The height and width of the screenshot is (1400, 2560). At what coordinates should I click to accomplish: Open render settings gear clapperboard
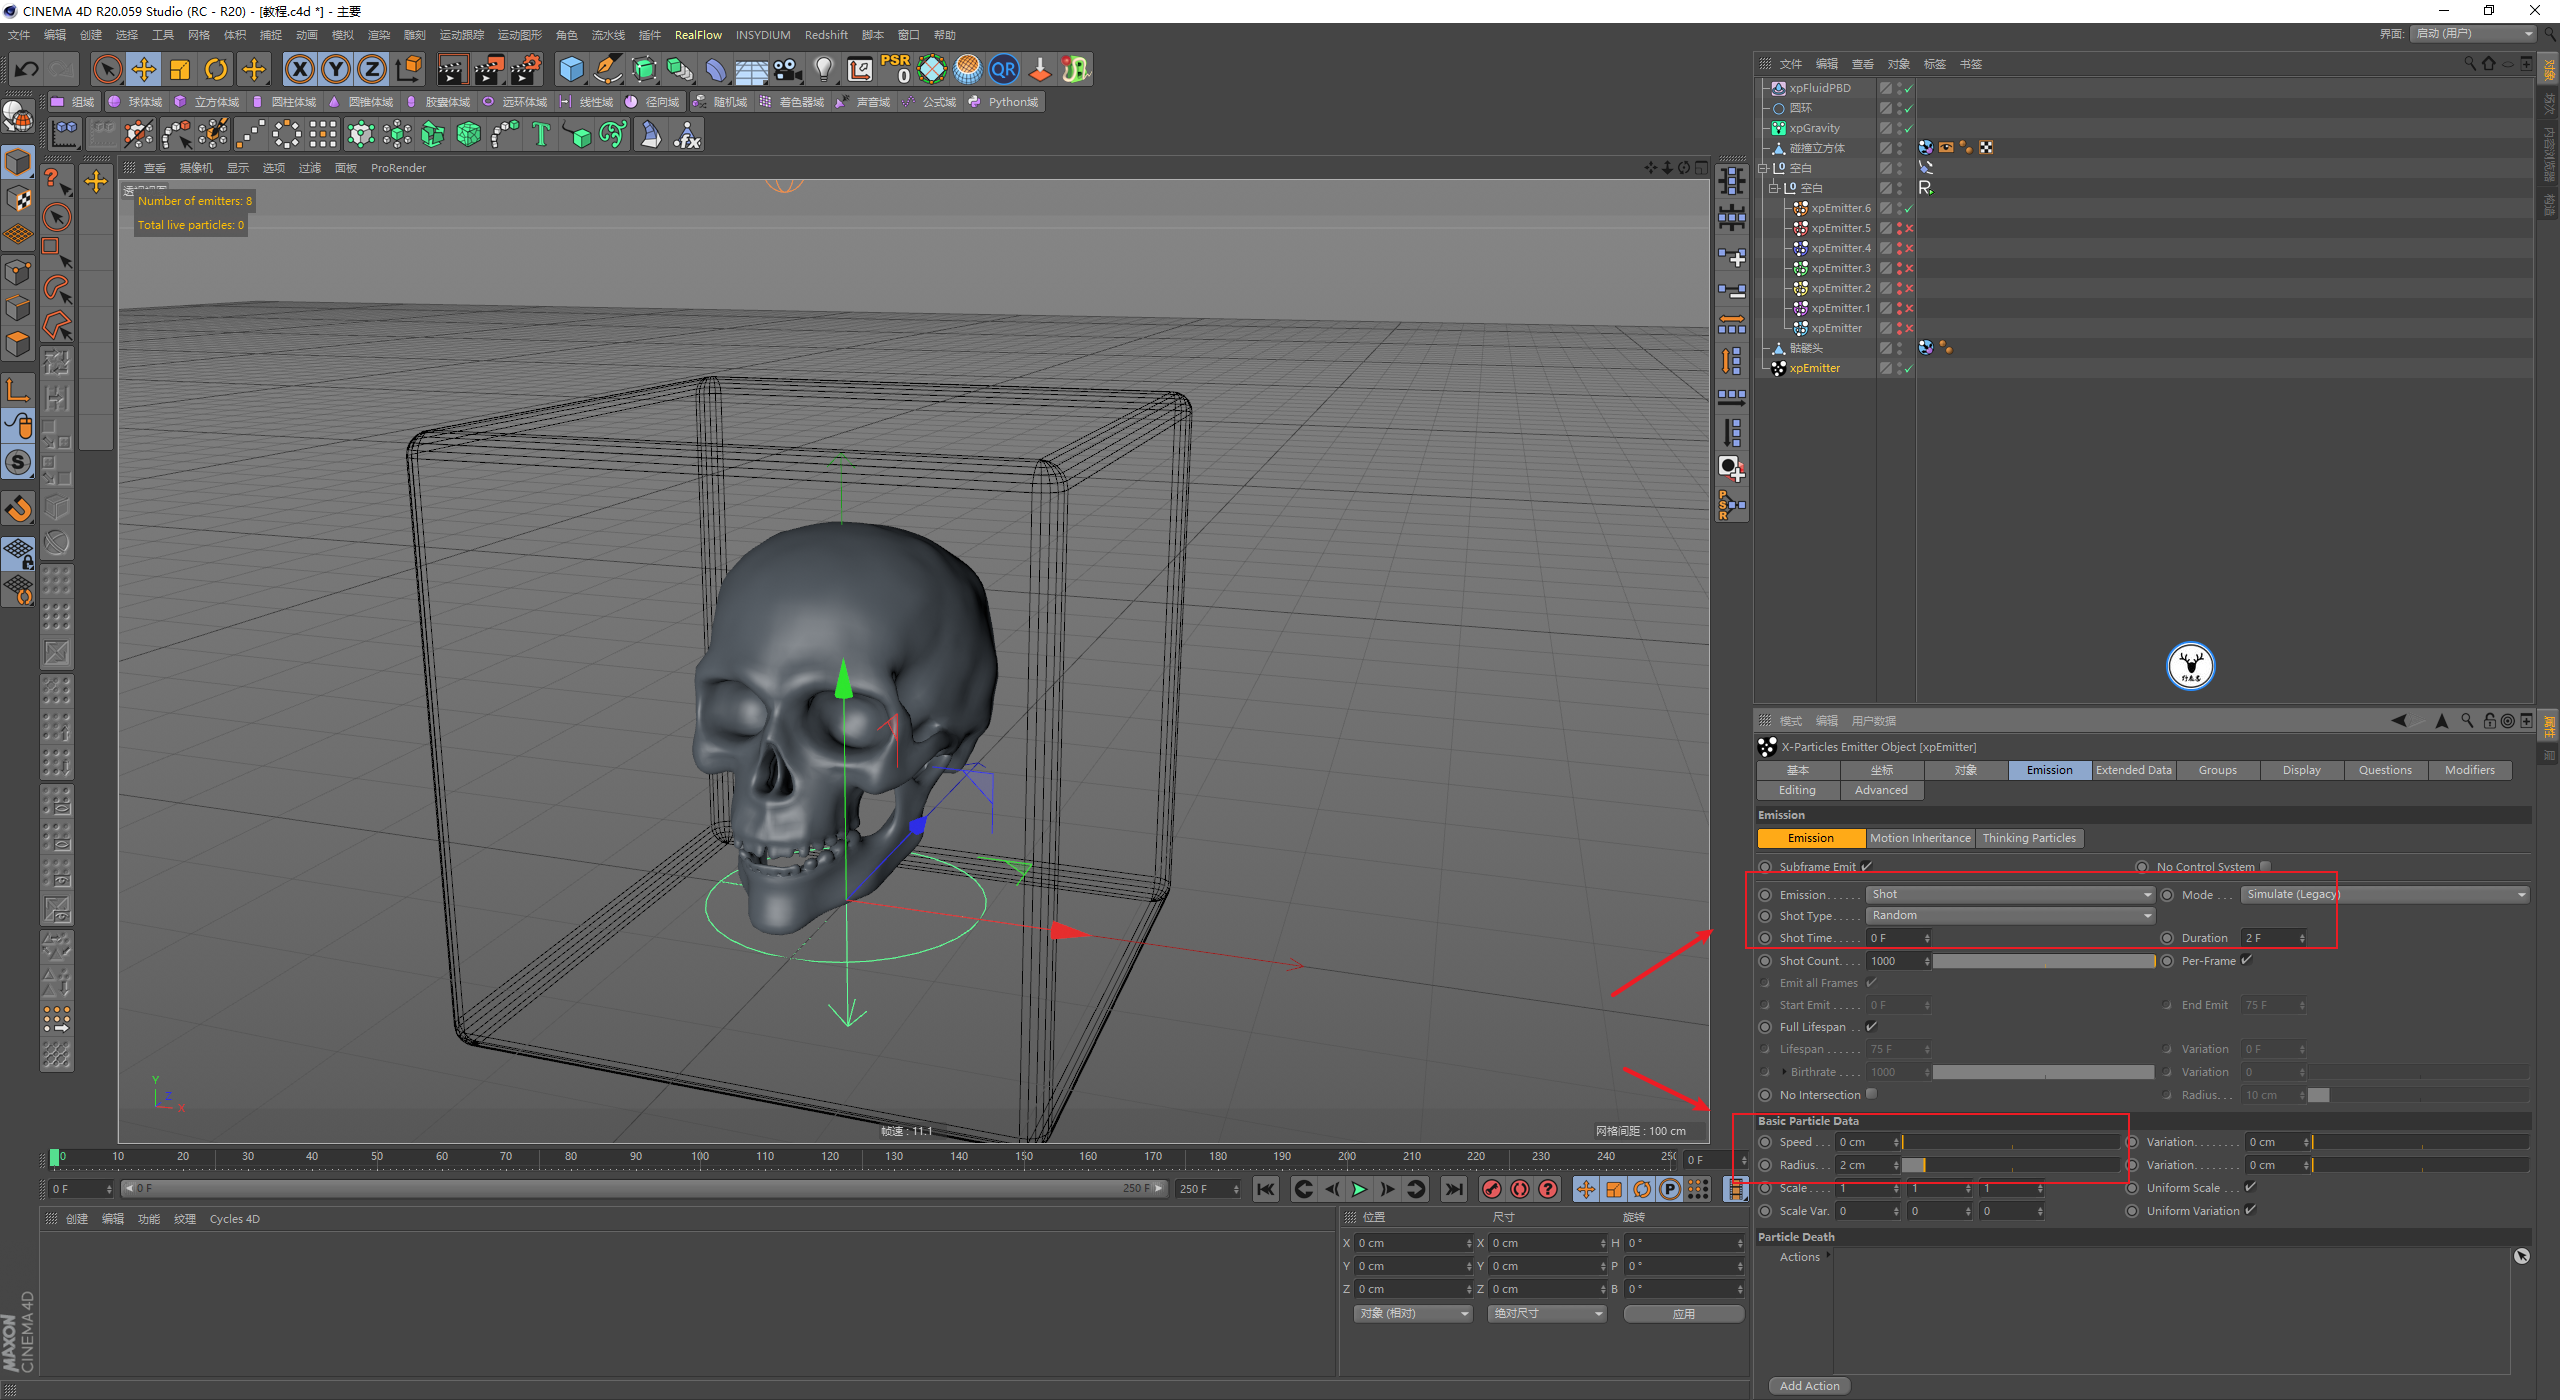[x=526, y=69]
